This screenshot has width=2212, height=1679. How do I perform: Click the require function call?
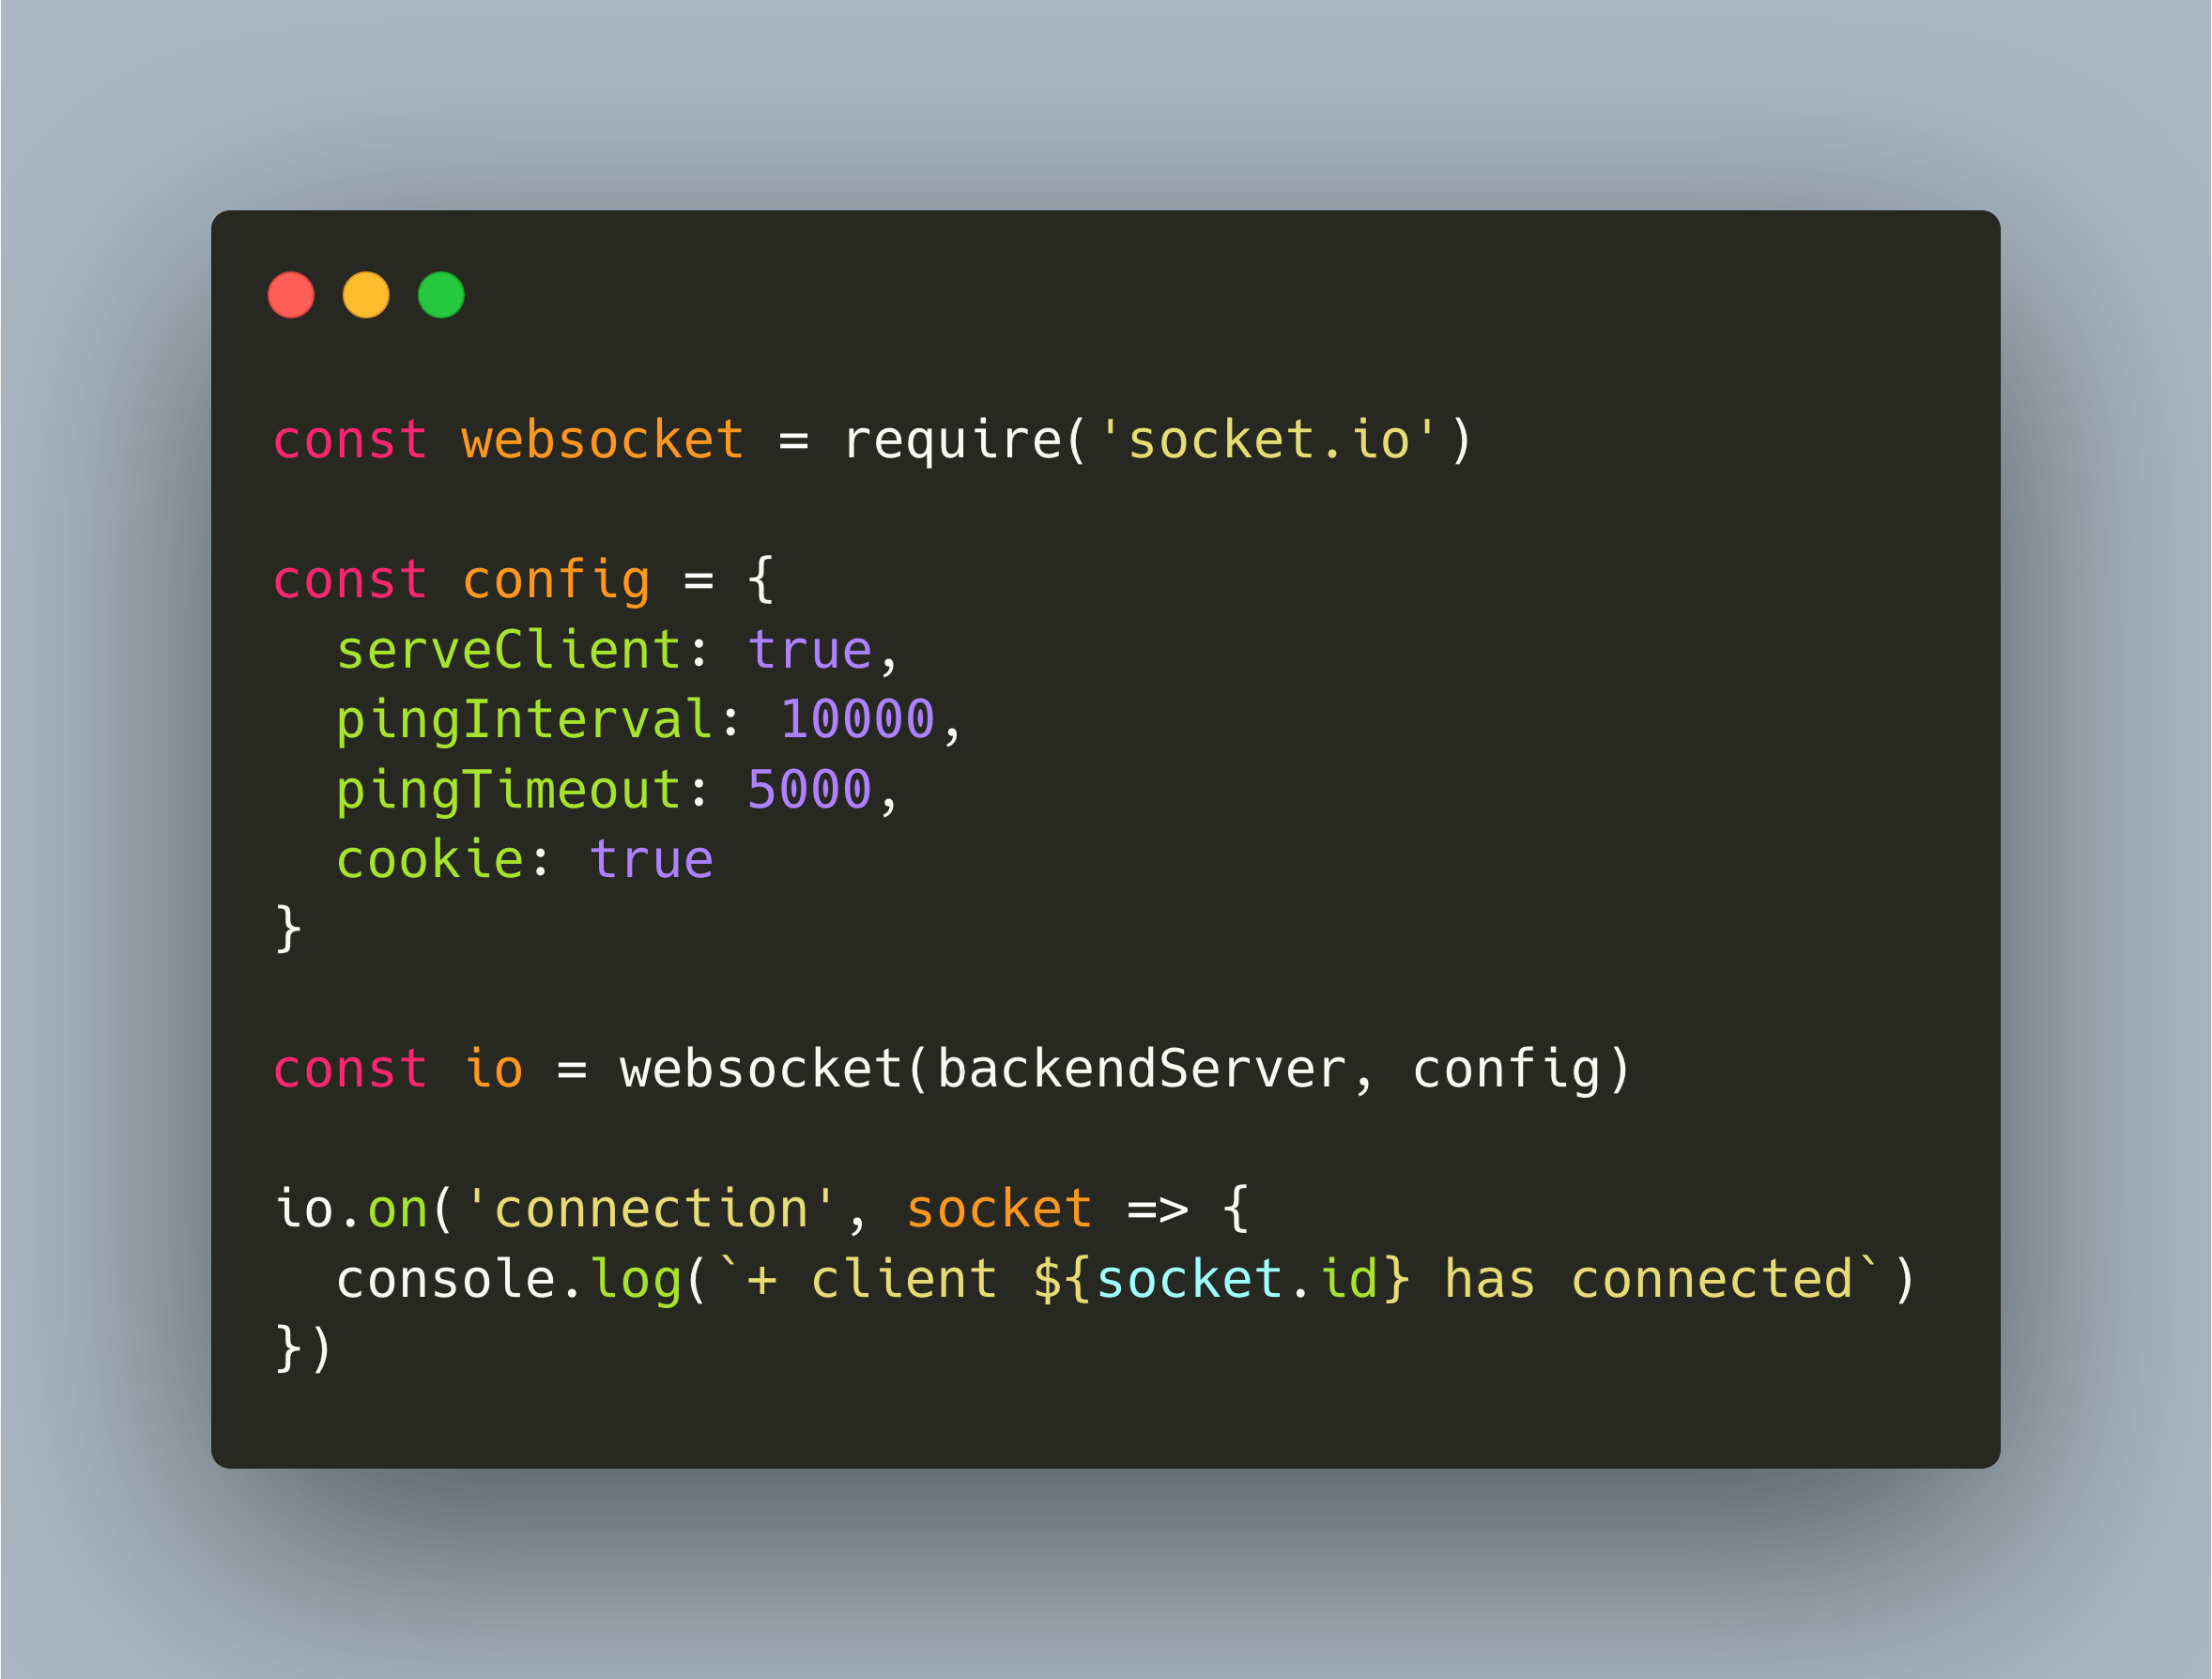point(952,440)
